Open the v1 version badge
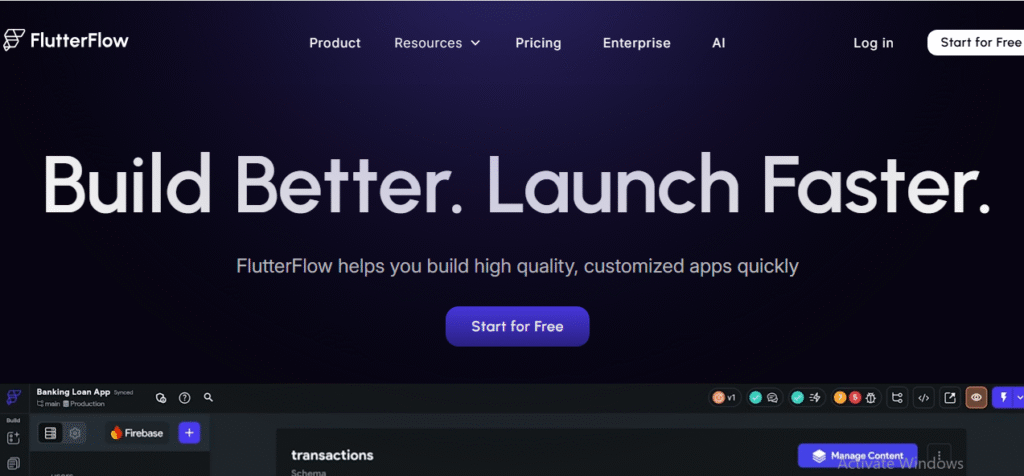 [x=724, y=398]
